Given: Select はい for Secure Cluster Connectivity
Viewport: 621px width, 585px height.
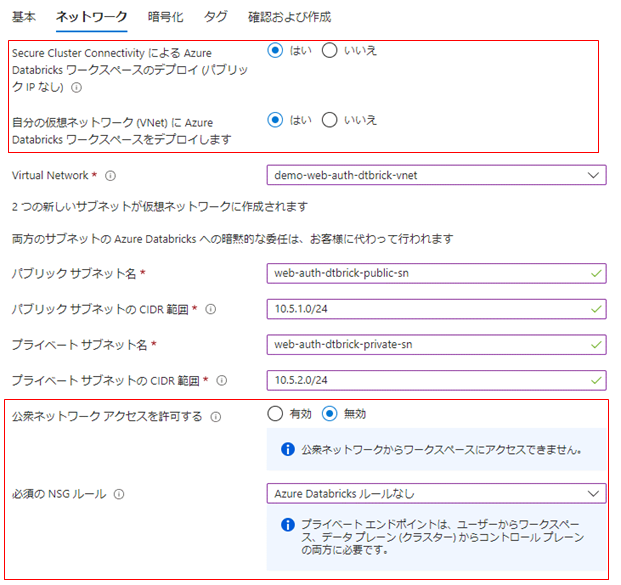Looking at the screenshot, I should 275,50.
